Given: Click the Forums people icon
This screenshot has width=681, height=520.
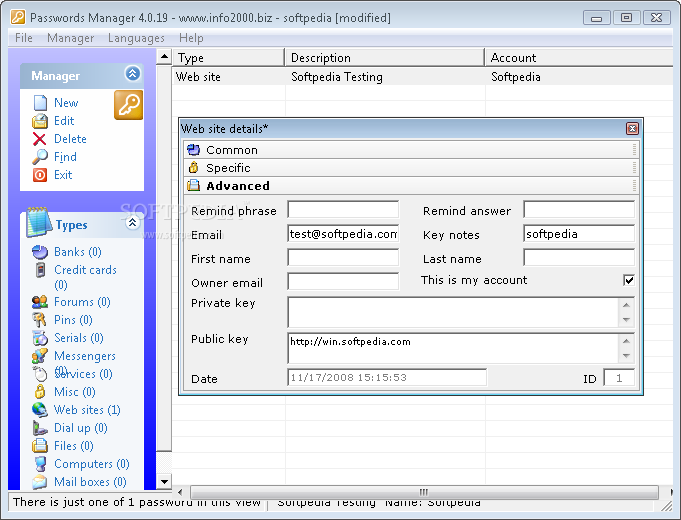Looking at the screenshot, I should coord(40,302).
